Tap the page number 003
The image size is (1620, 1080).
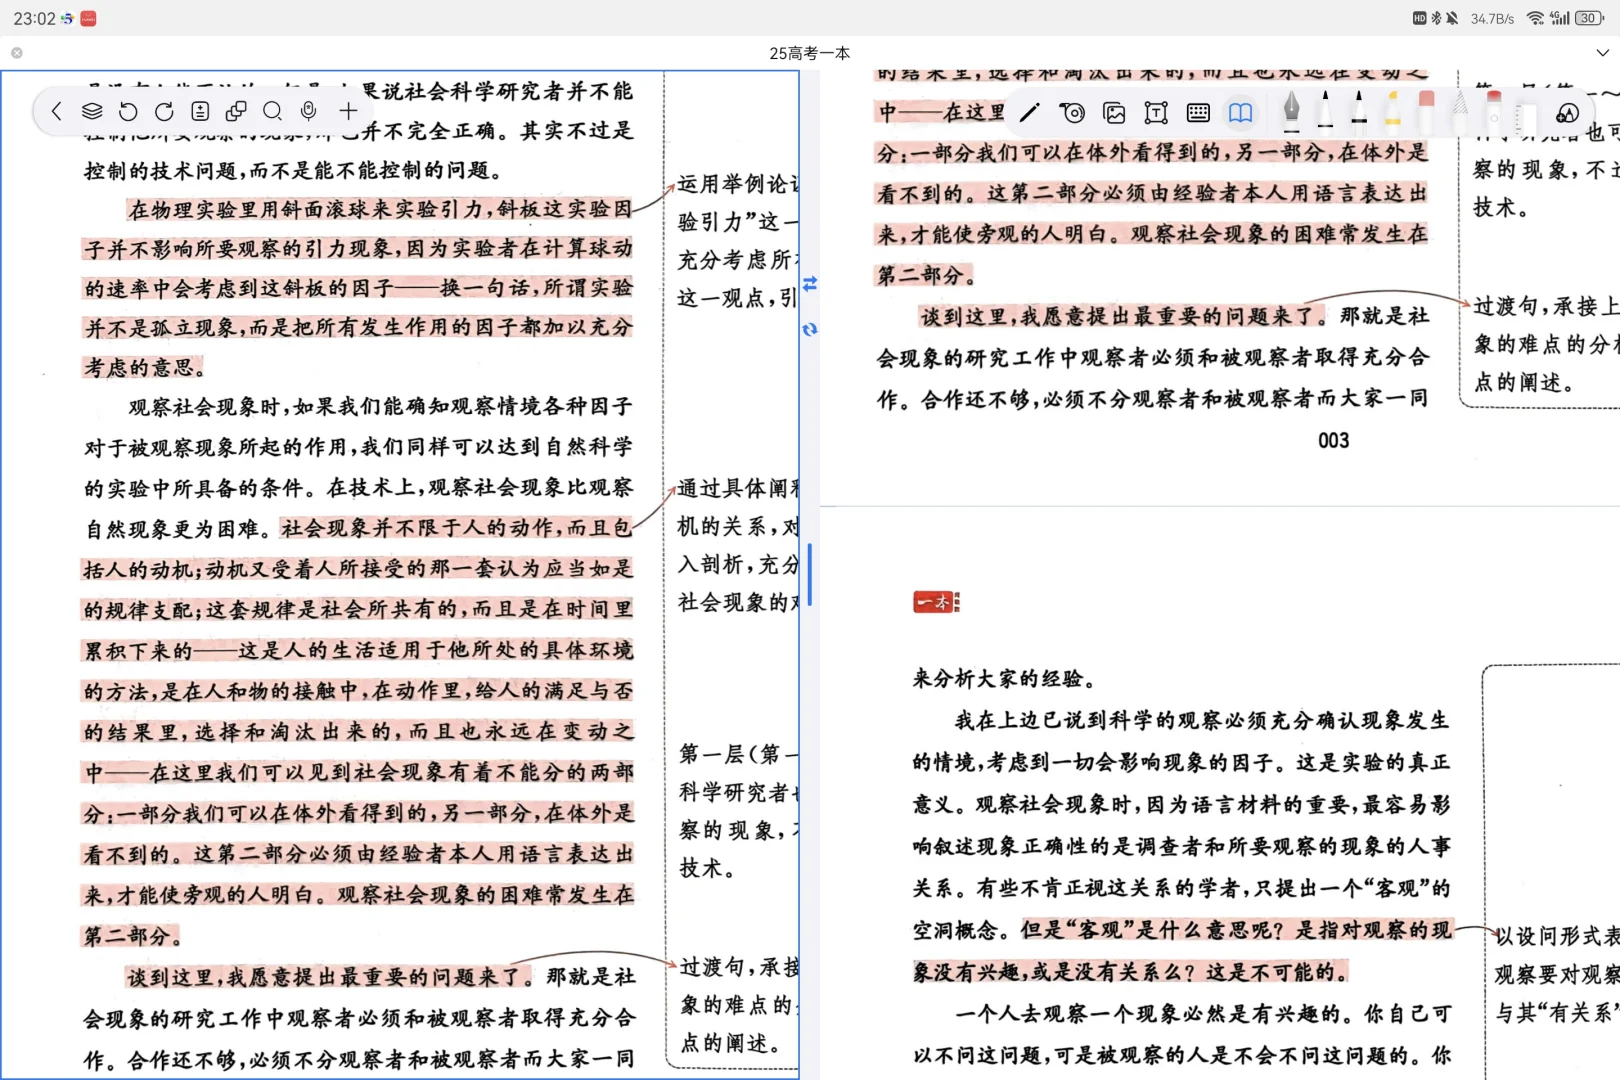coord(1333,440)
